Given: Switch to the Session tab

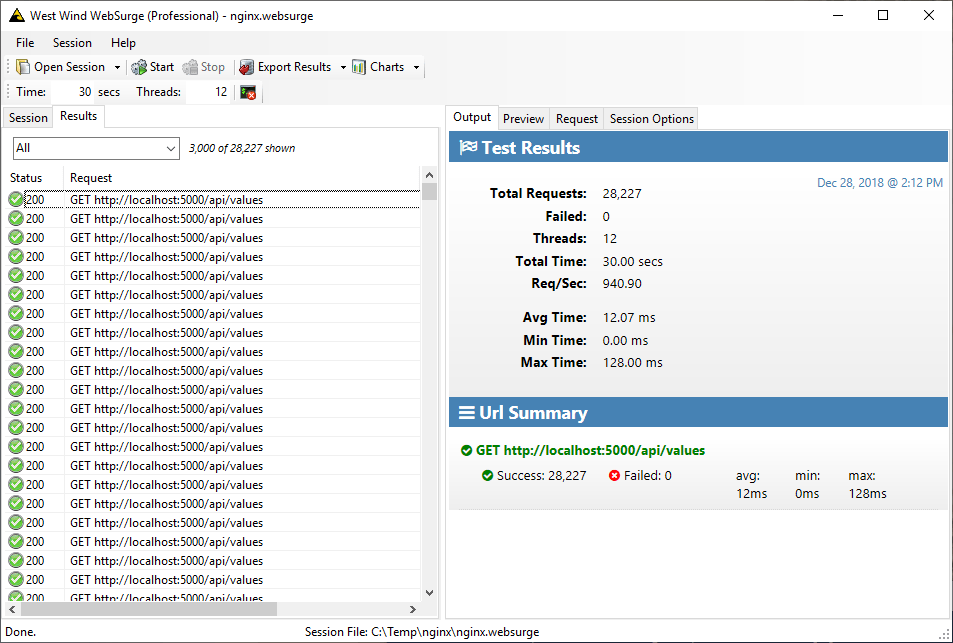Looking at the screenshot, I should coord(28,118).
